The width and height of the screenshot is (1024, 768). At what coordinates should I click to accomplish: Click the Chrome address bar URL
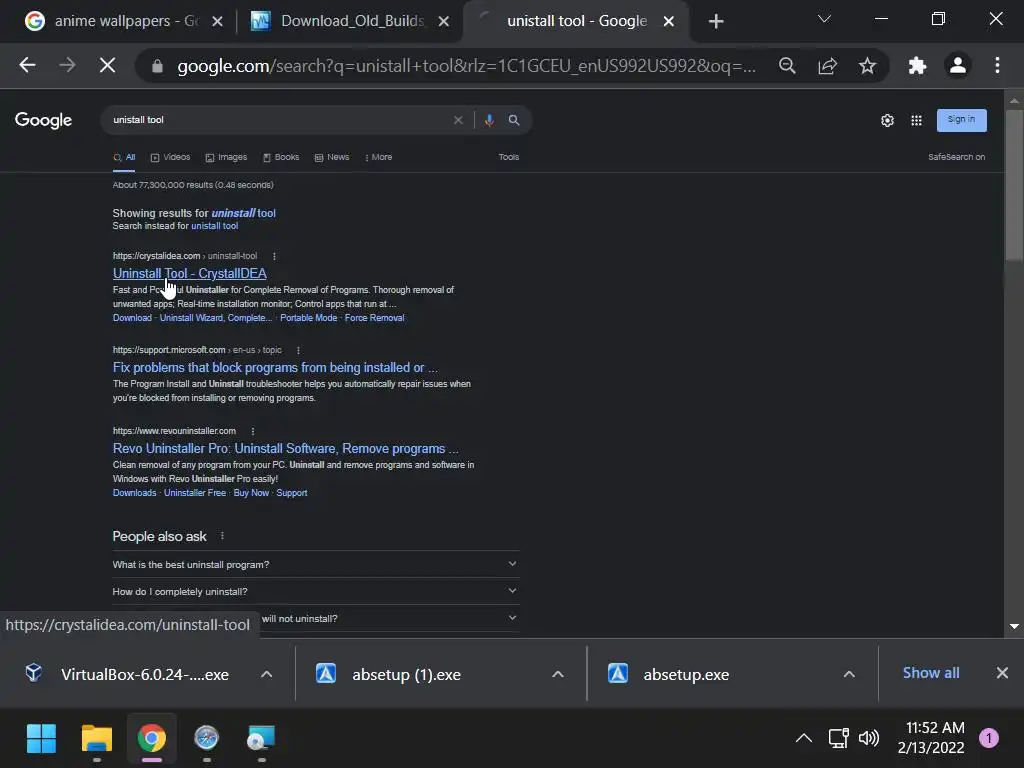[x=466, y=66]
